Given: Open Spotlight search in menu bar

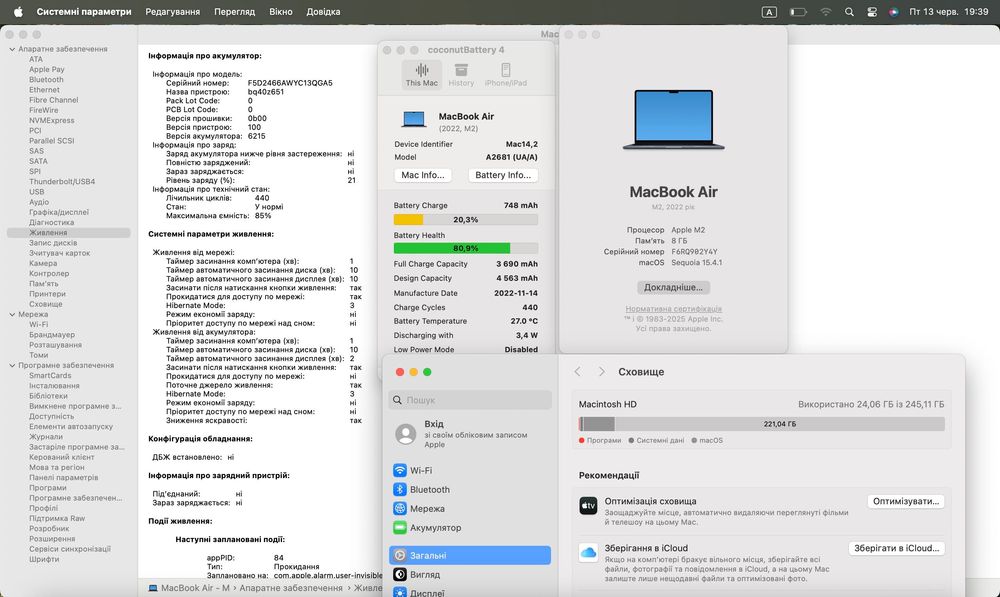Looking at the screenshot, I should pyautogui.click(x=849, y=11).
